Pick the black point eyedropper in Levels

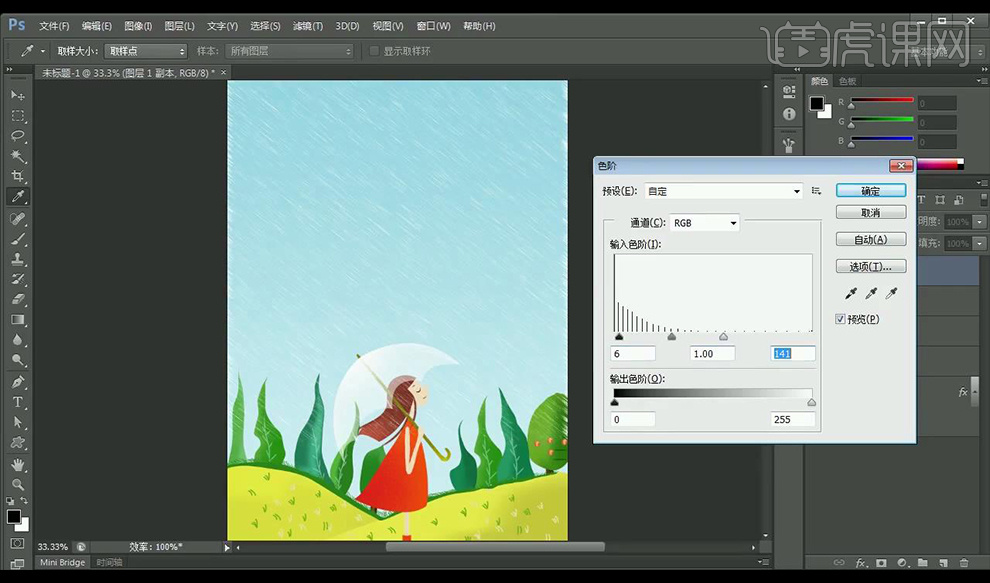point(851,294)
